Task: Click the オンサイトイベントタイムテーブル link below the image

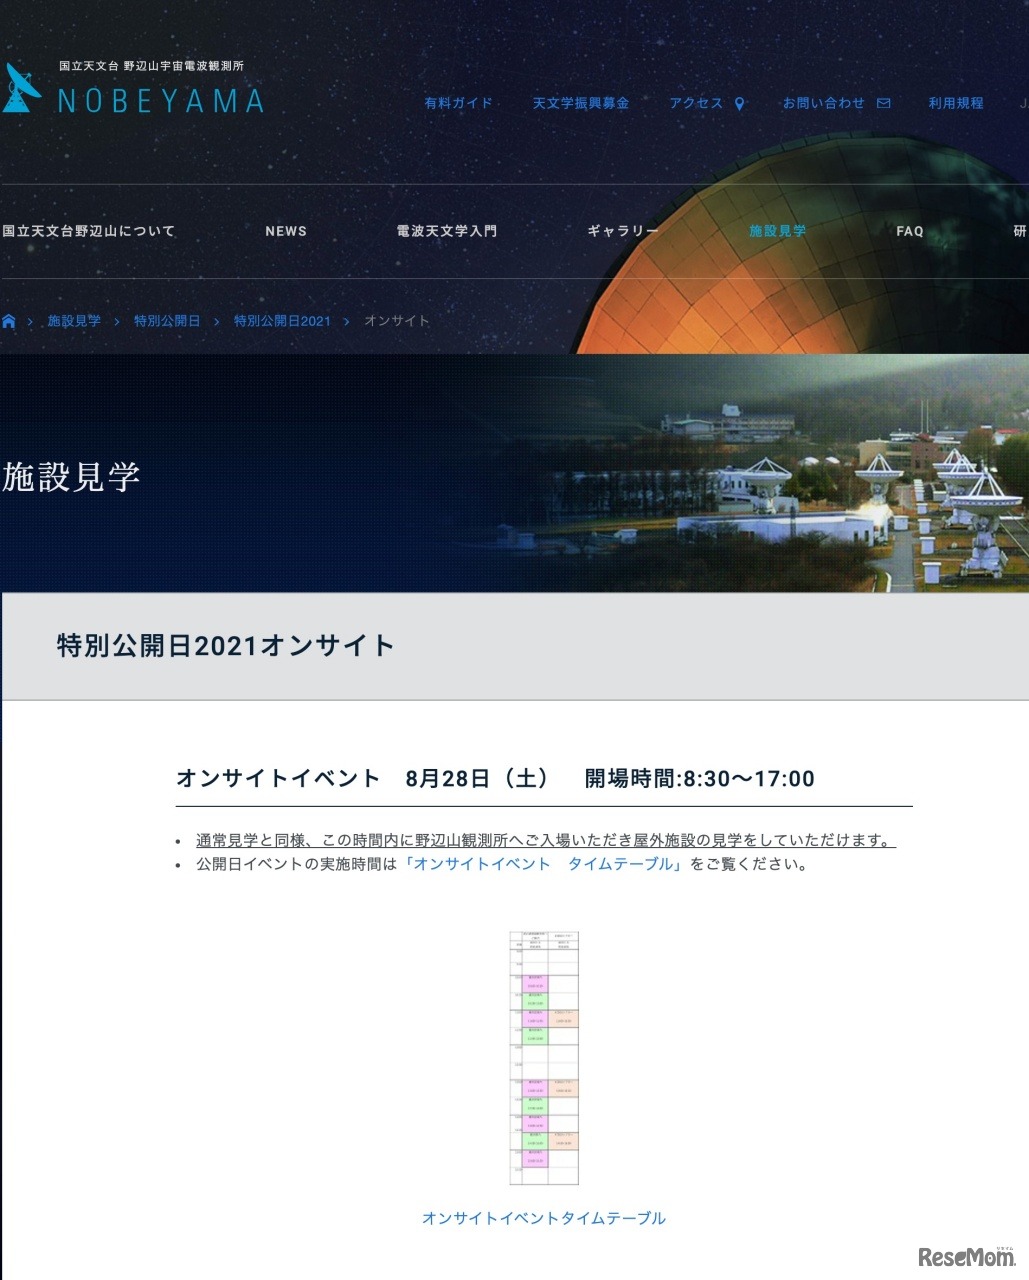Action: click(x=545, y=1218)
